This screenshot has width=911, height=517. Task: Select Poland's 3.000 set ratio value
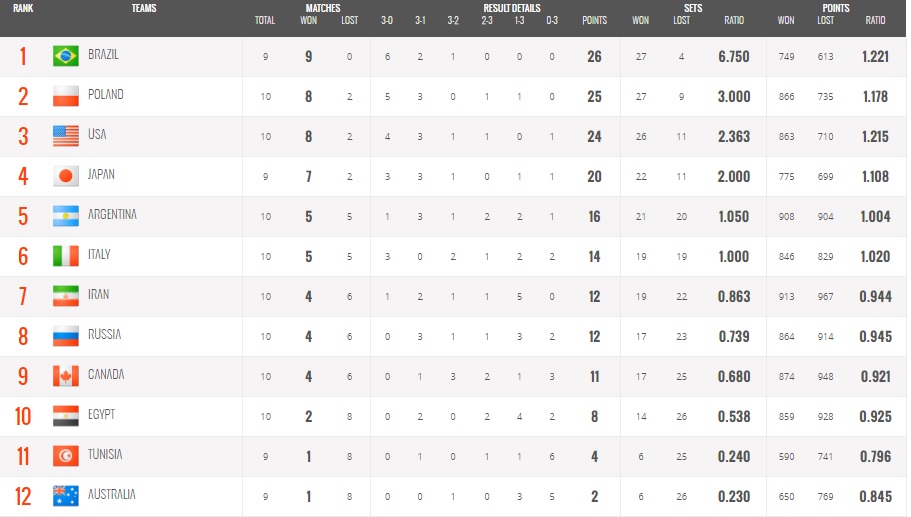[734, 96]
